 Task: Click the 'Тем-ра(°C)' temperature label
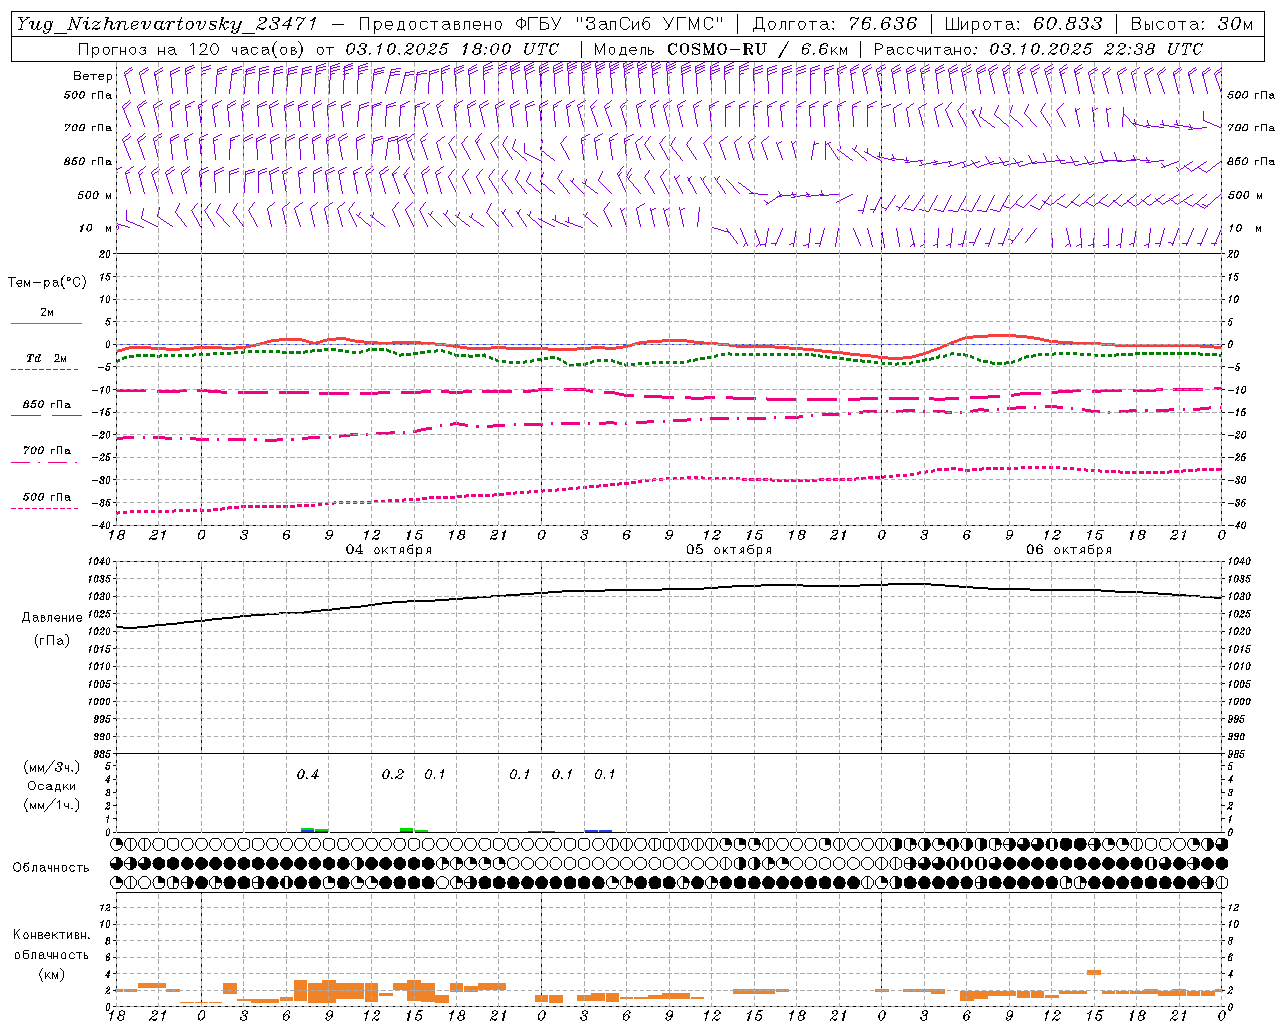pos(47,283)
